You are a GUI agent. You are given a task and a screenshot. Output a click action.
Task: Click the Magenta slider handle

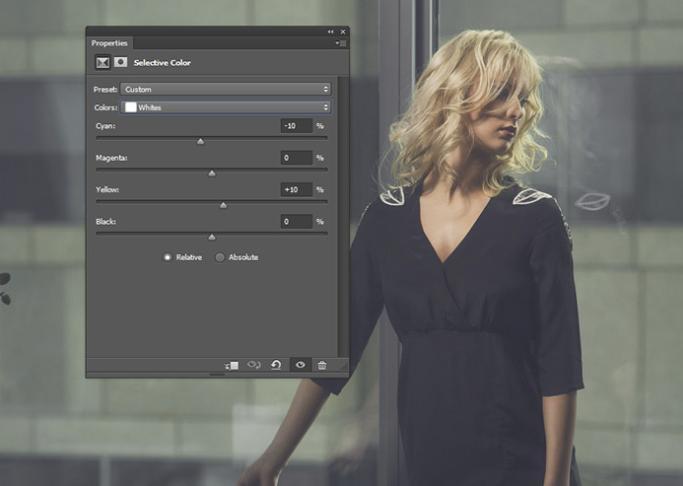(212, 173)
